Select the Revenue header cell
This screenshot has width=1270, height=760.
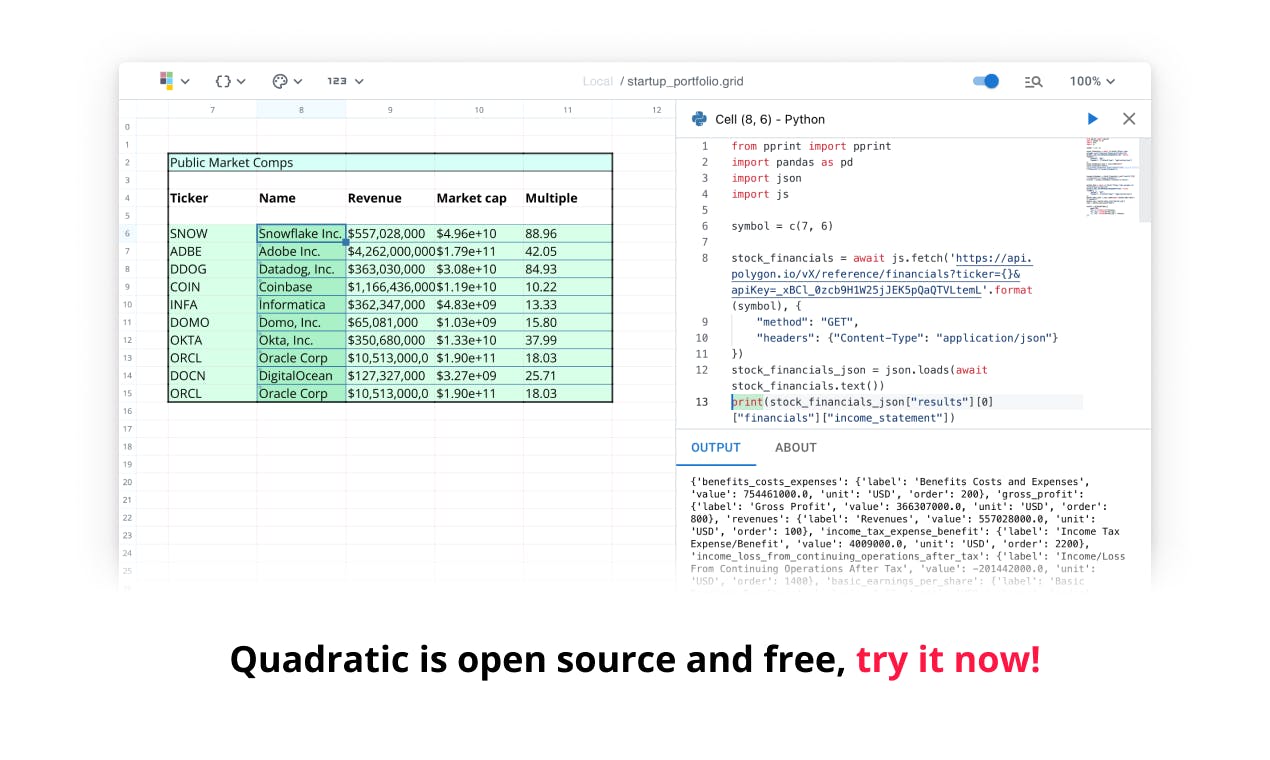pyautogui.click(x=390, y=198)
